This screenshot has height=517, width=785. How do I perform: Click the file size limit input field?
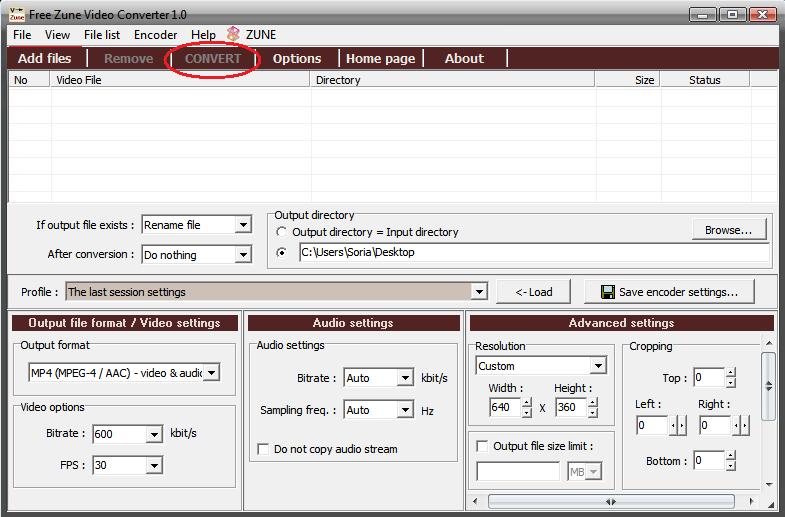point(518,471)
